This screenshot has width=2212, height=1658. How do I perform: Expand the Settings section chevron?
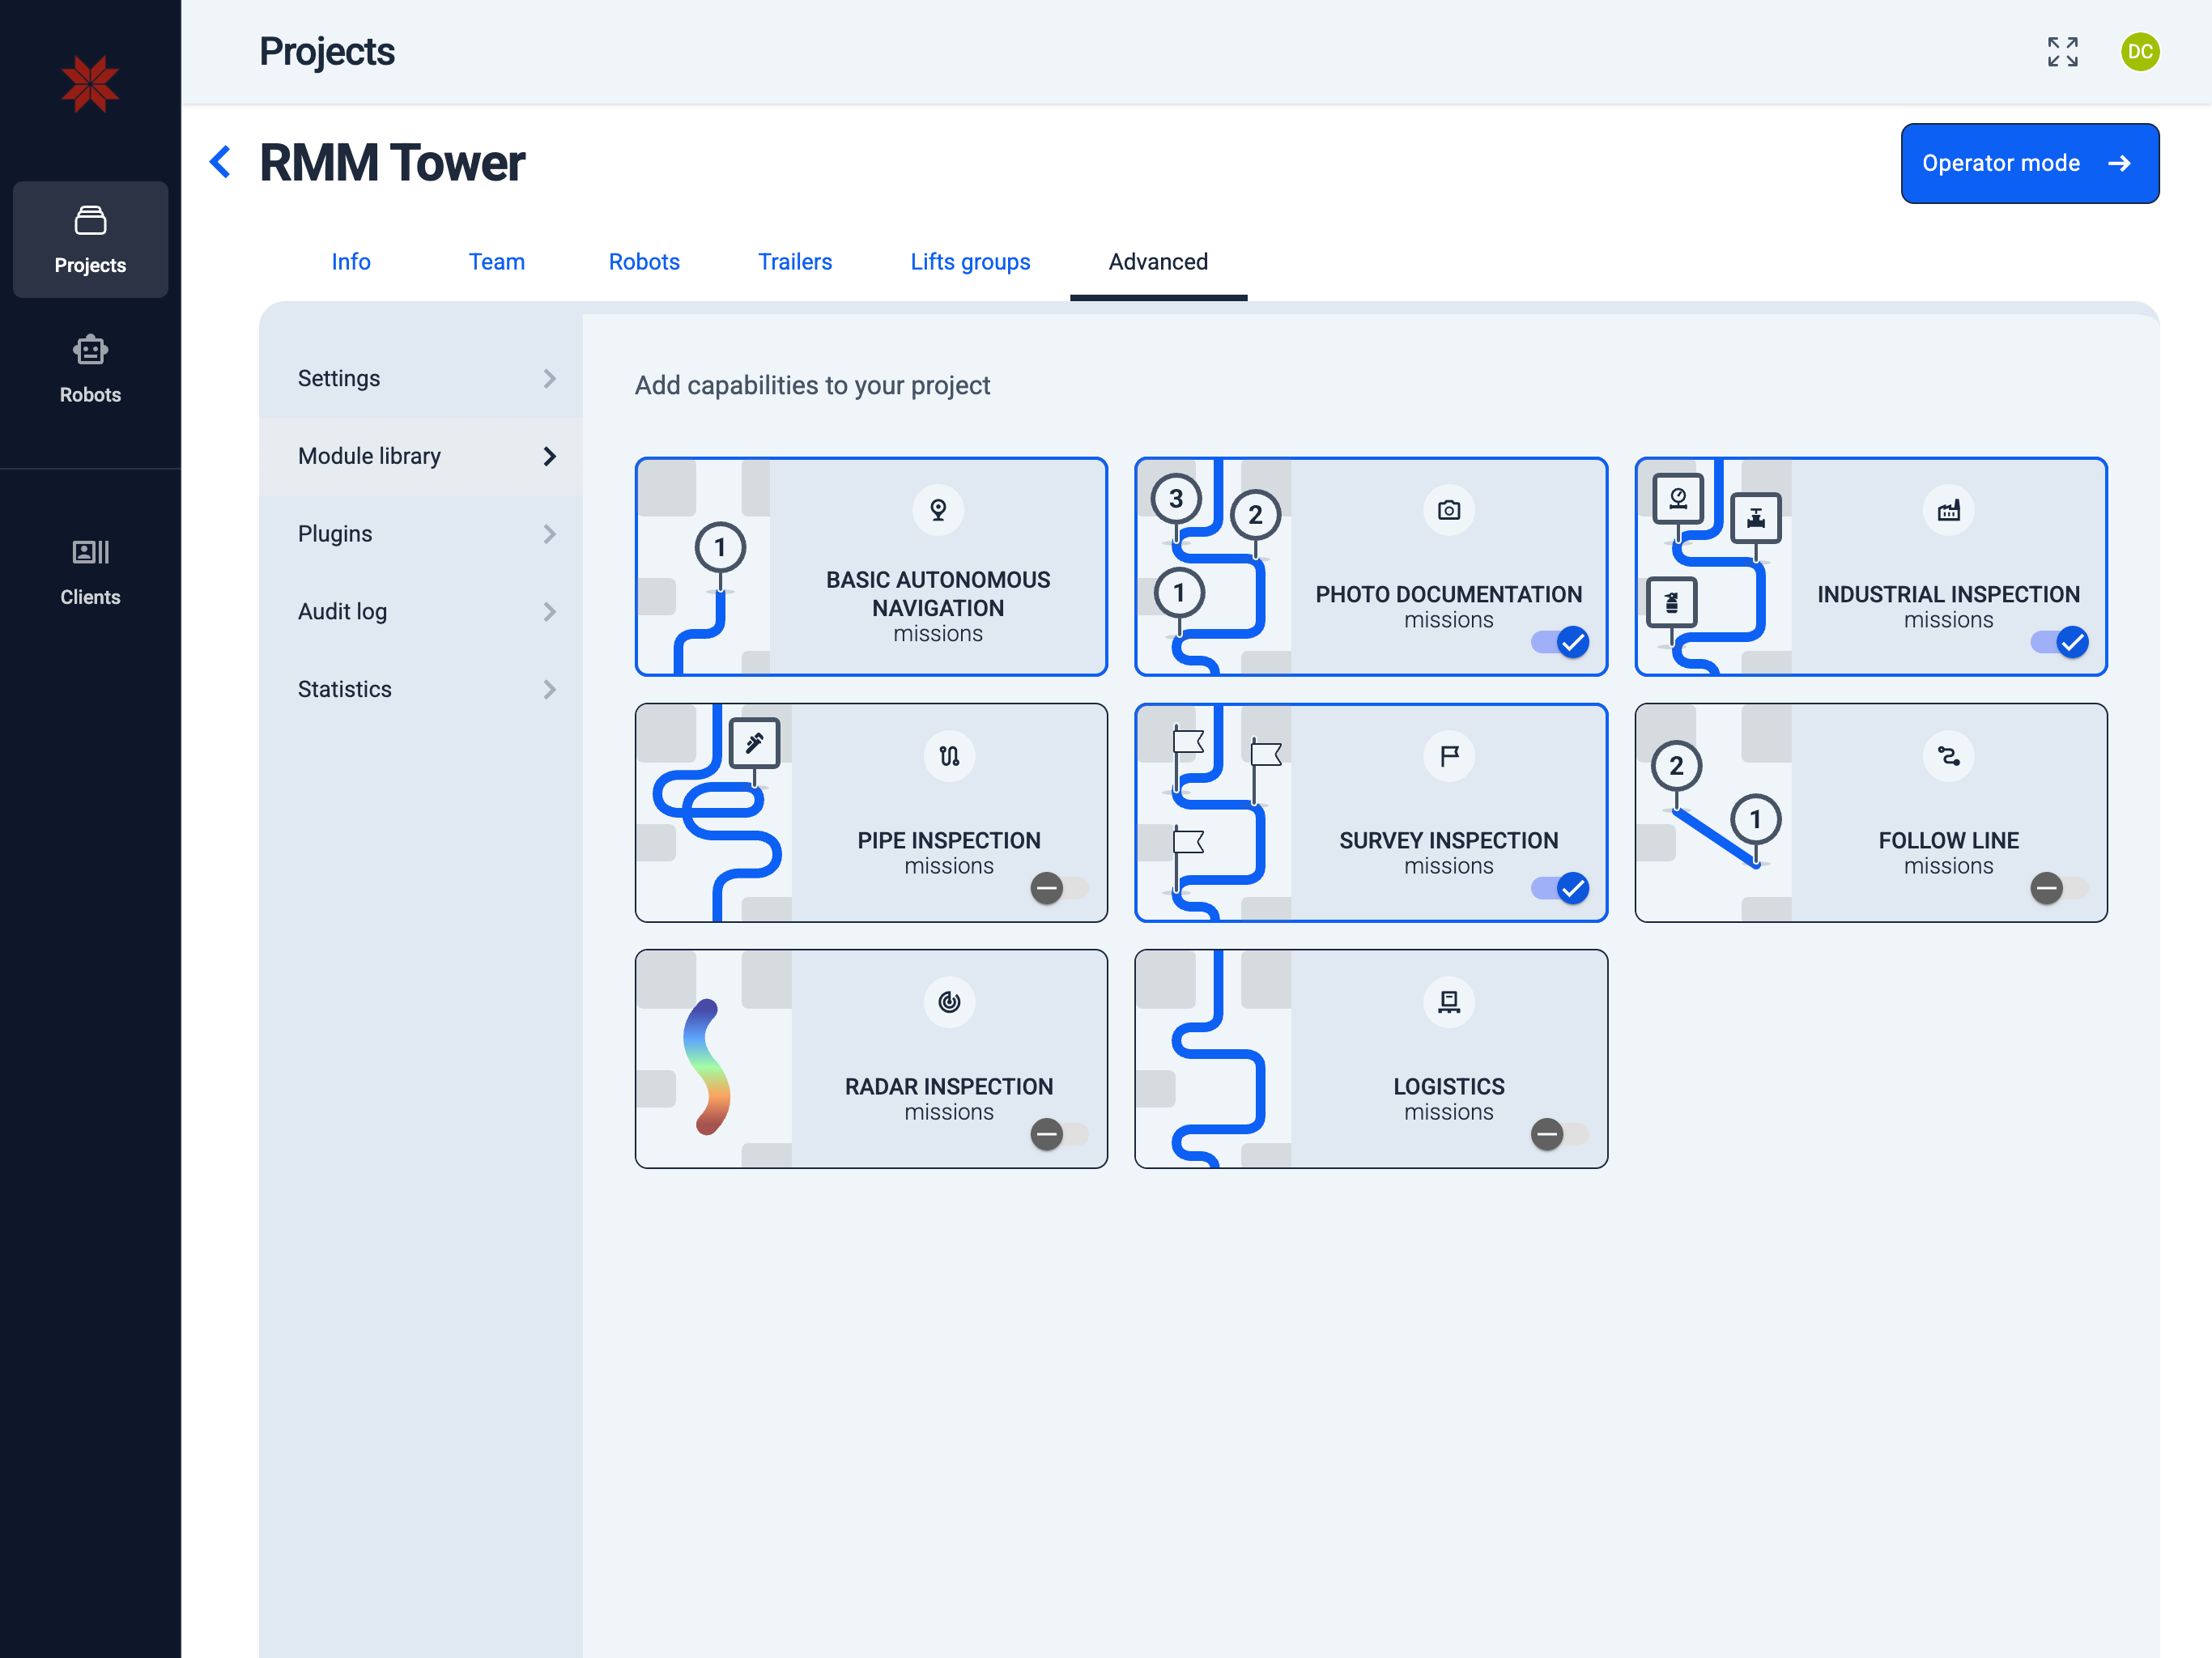[549, 379]
